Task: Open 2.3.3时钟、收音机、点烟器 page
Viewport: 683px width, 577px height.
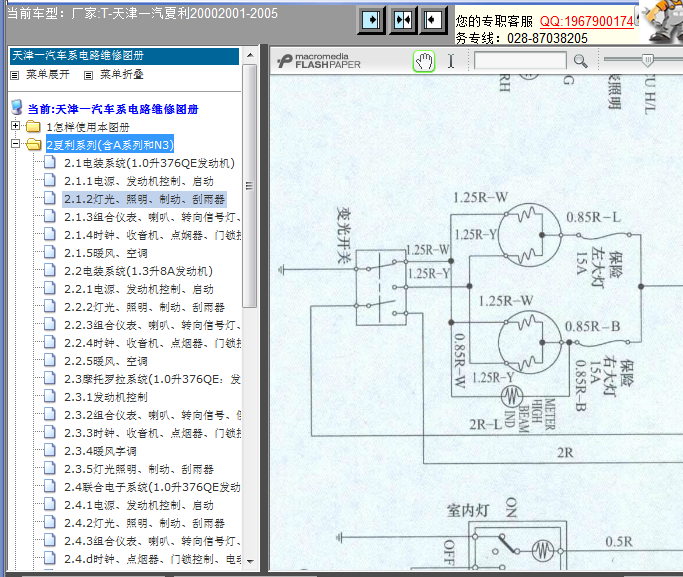Action: [152, 433]
